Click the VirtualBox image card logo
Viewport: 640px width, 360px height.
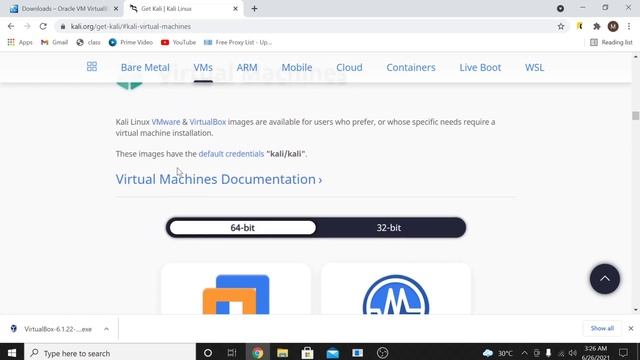tap(396, 295)
